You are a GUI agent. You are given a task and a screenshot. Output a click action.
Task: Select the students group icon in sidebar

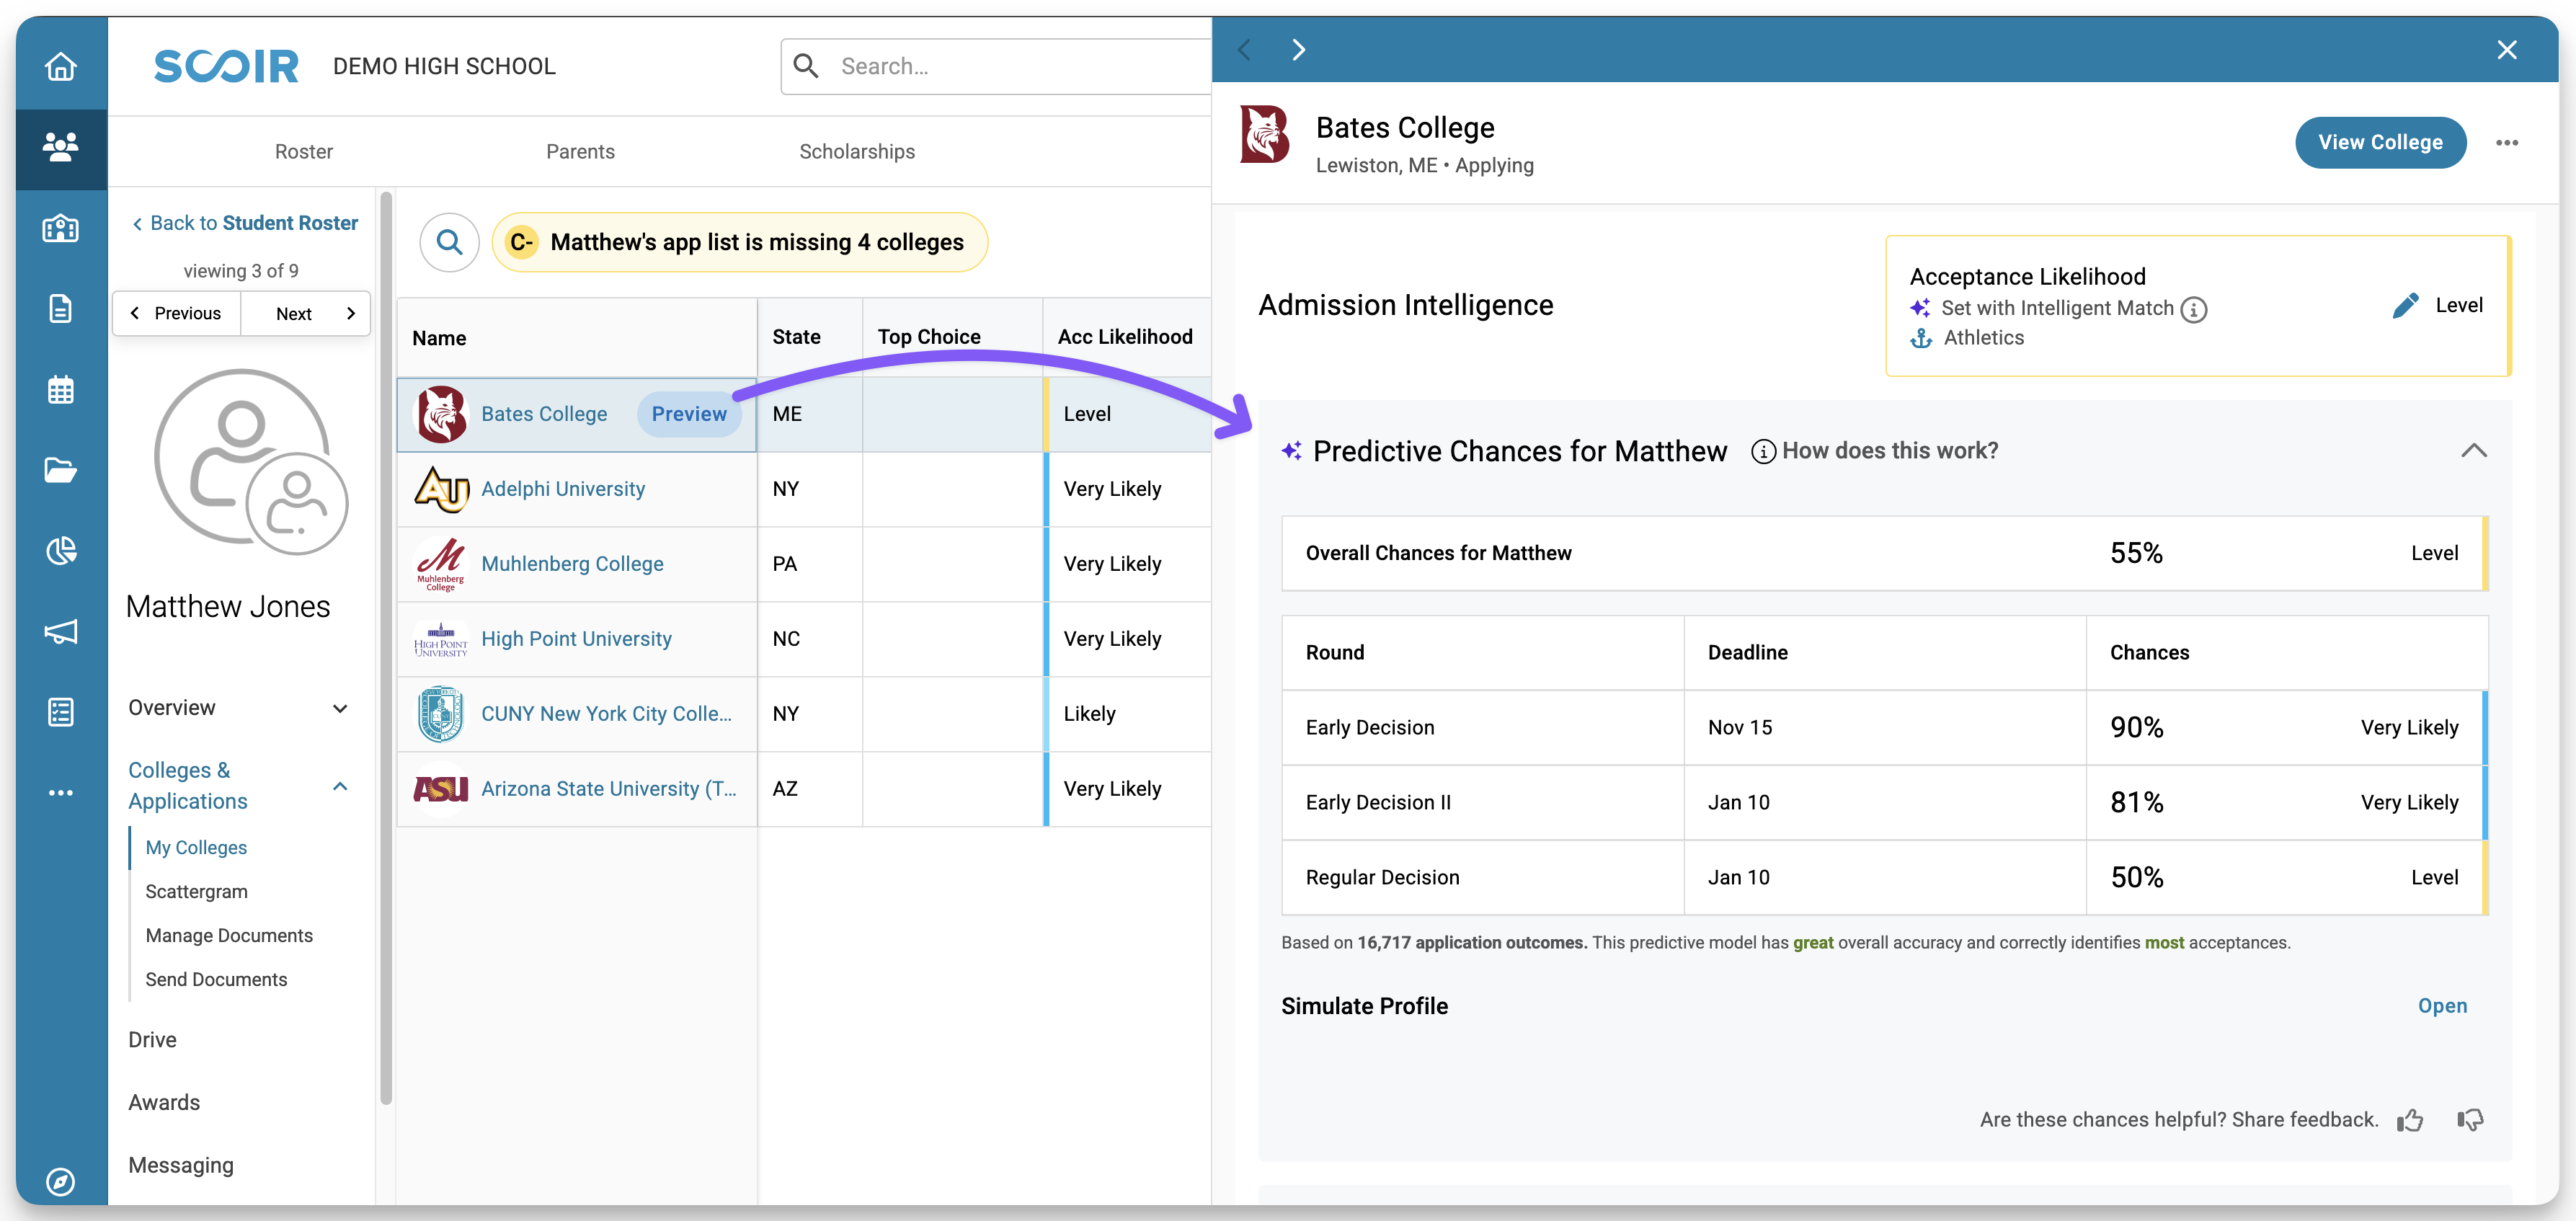(61, 147)
